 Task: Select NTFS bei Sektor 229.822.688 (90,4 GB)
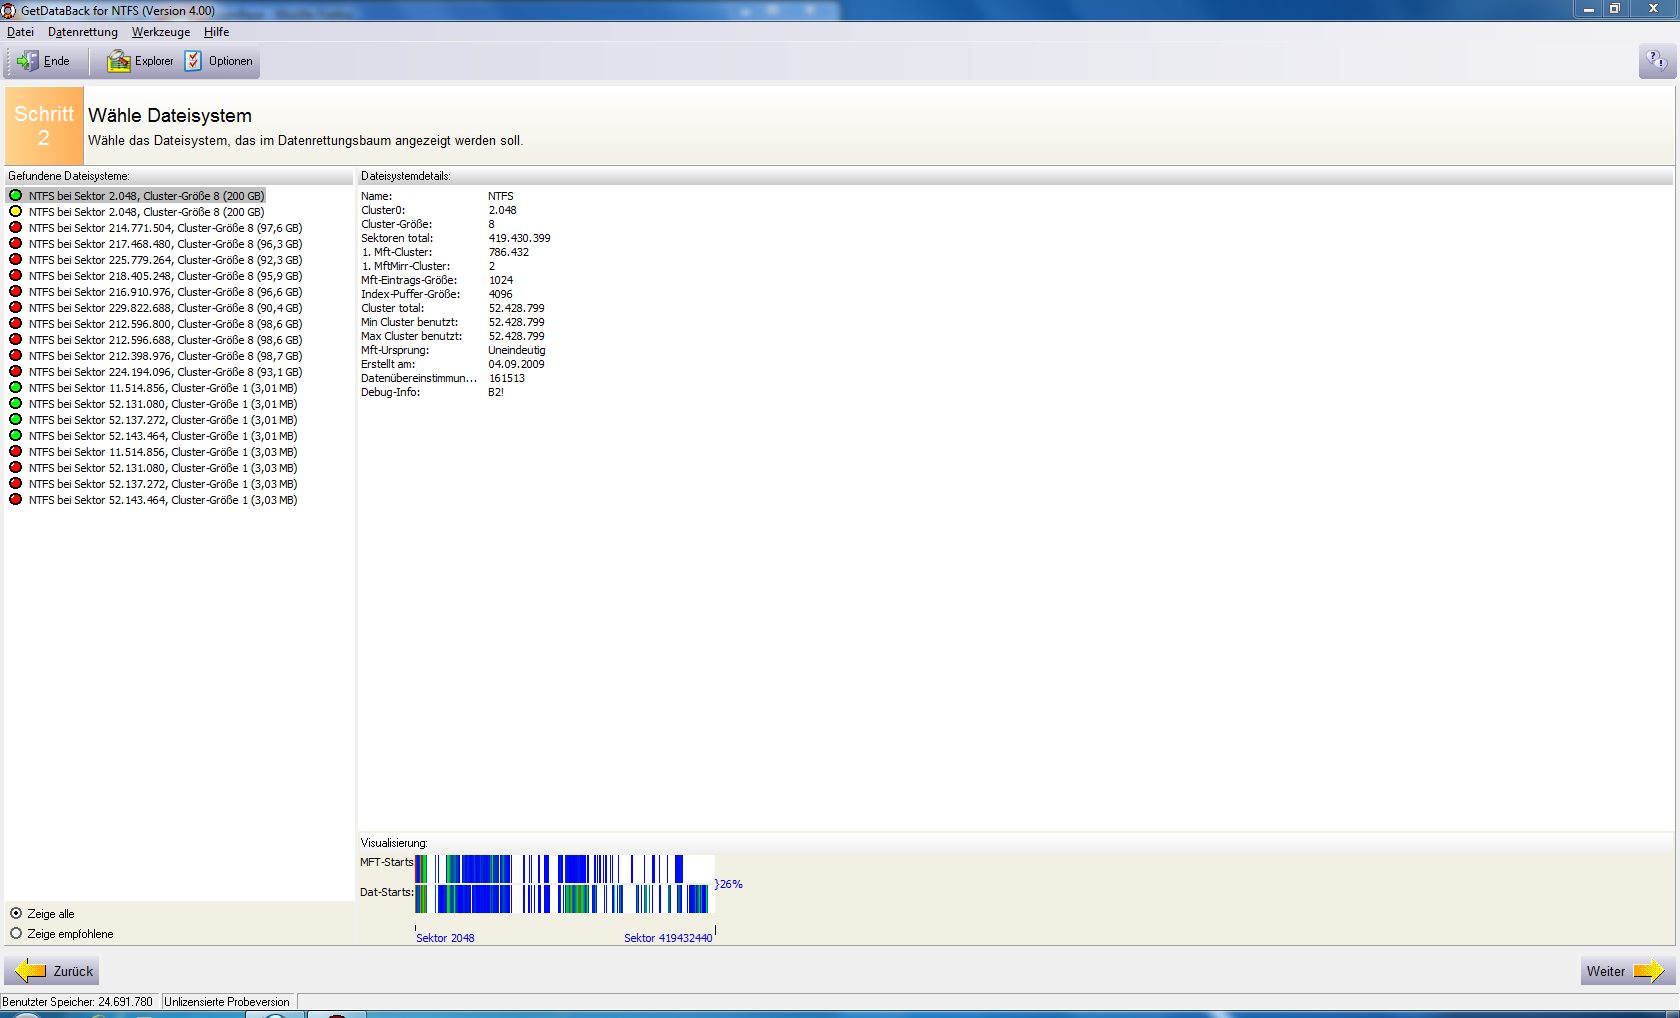pos(165,308)
